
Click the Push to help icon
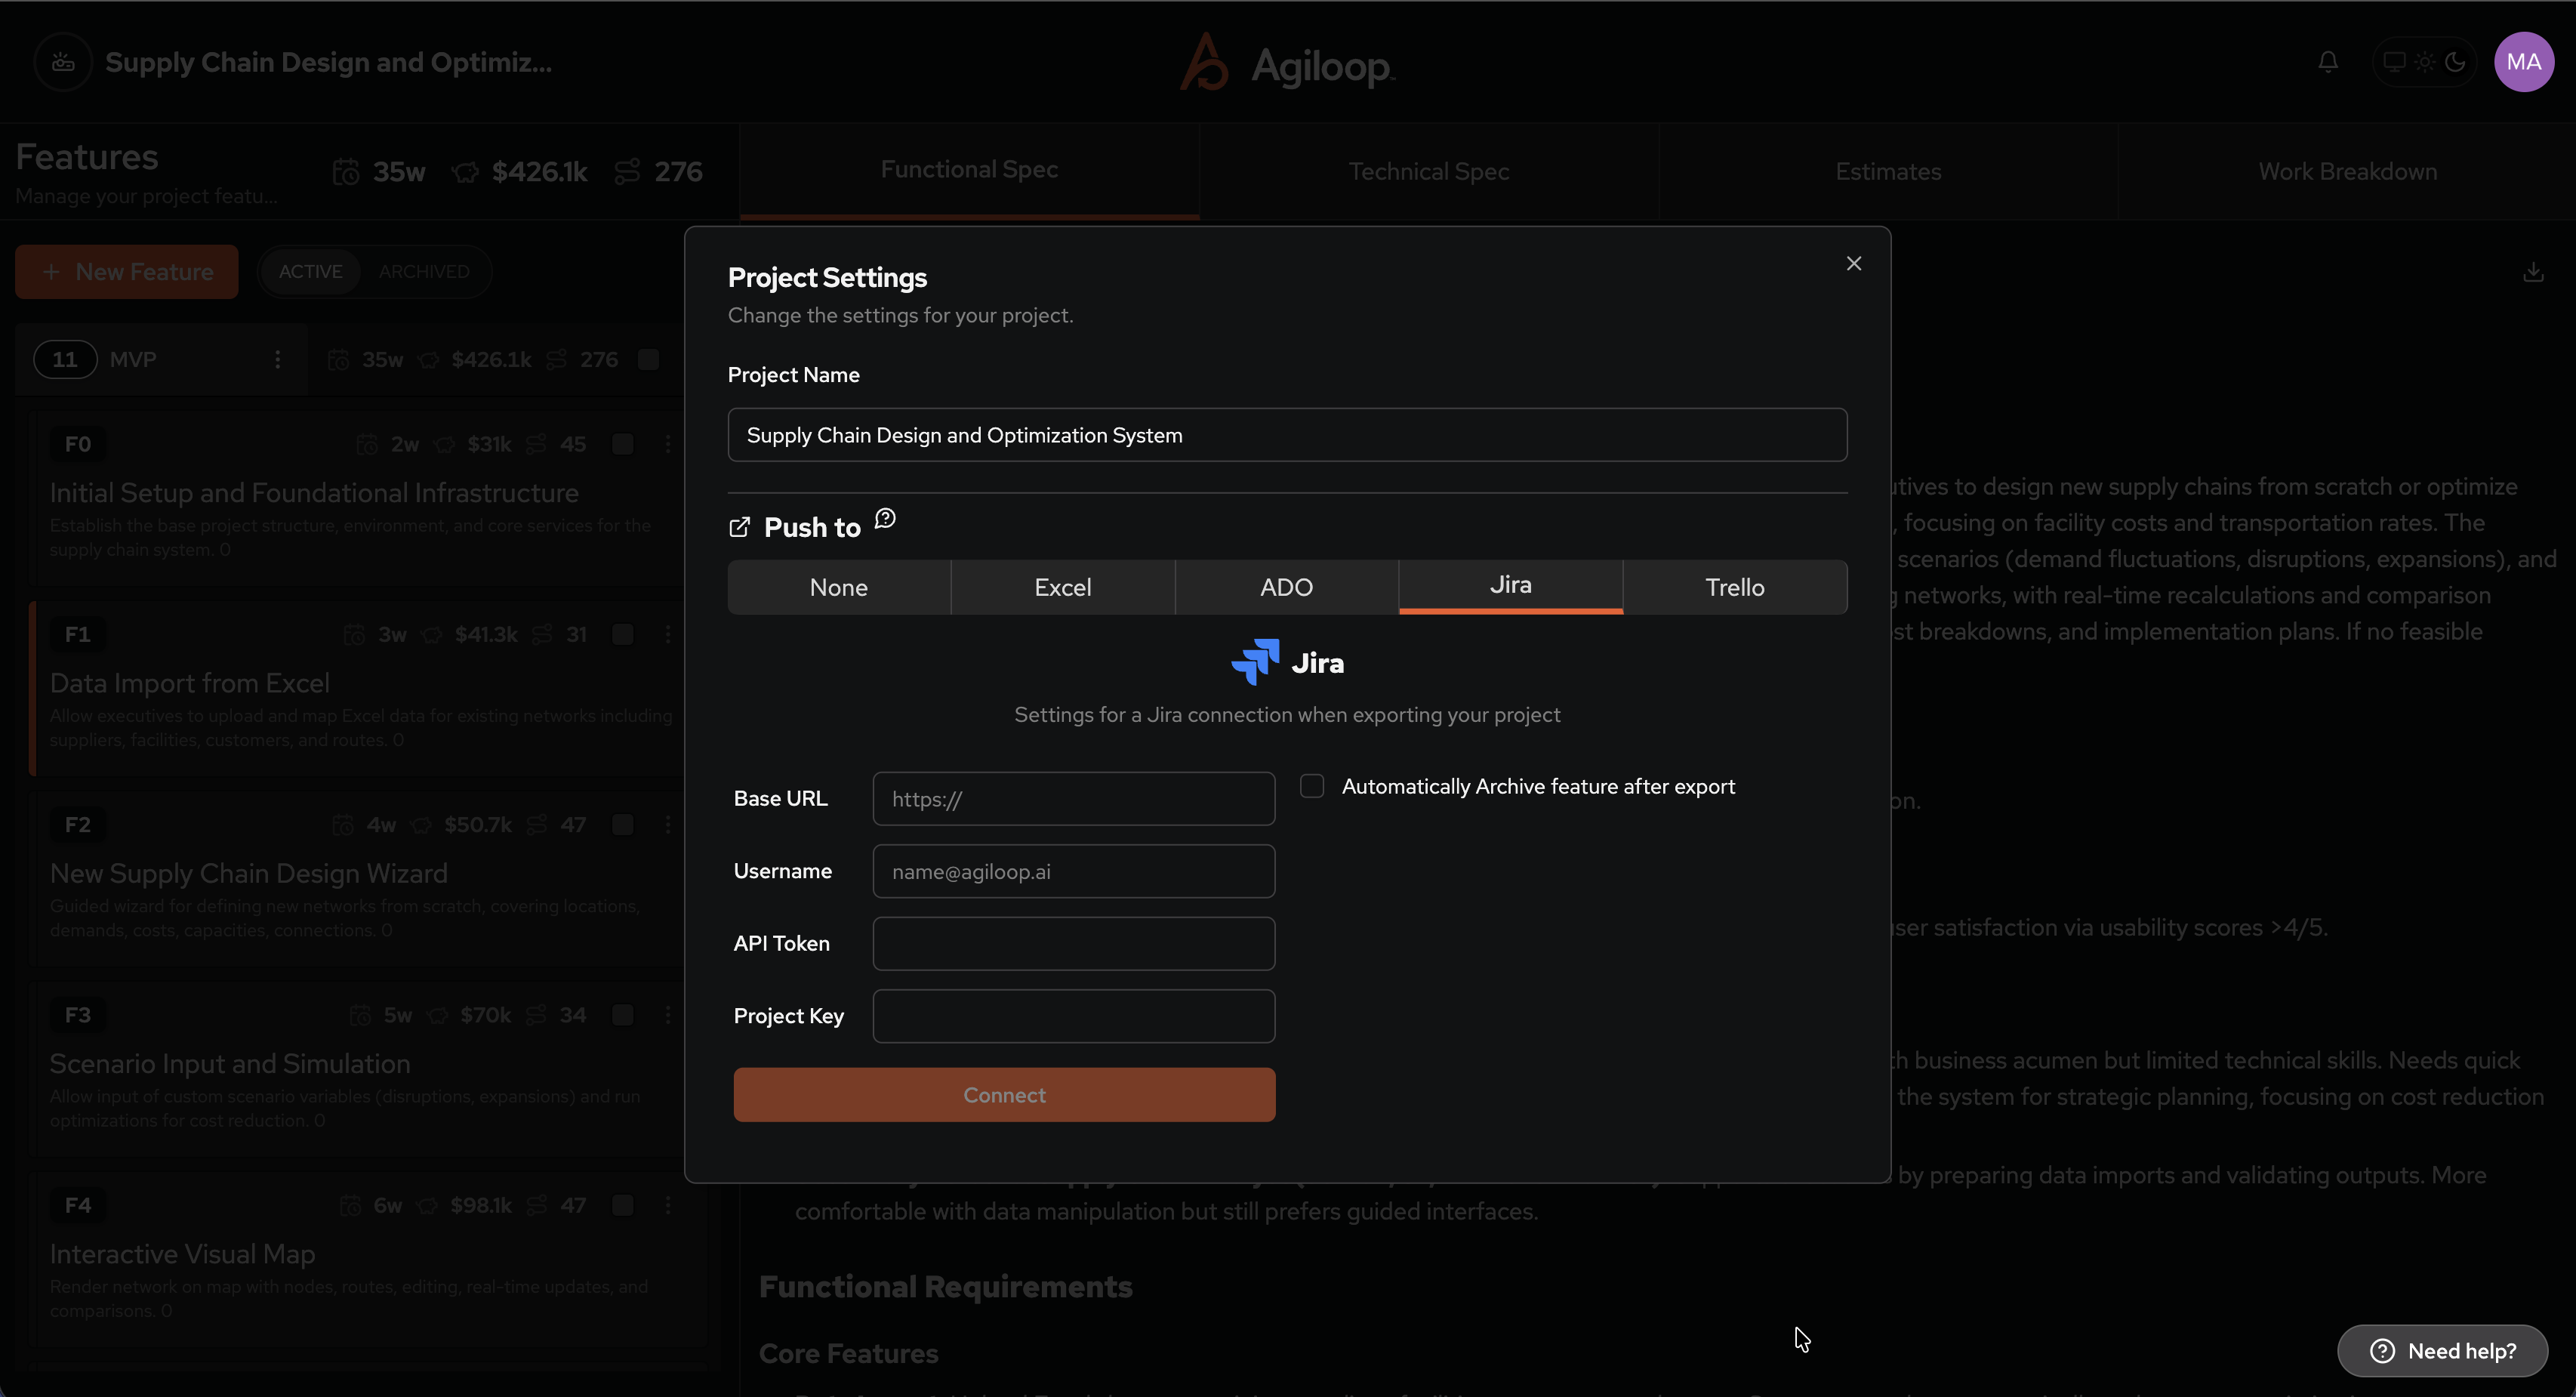pyautogui.click(x=885, y=518)
